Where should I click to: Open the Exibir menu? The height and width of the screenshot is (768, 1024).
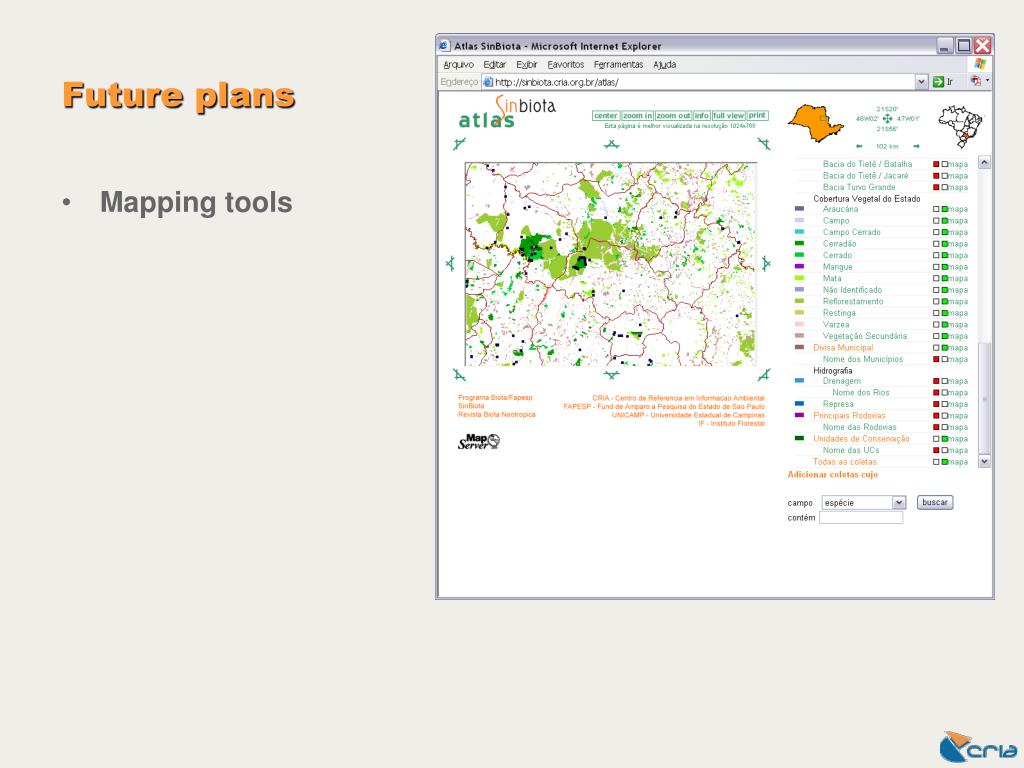pos(526,65)
